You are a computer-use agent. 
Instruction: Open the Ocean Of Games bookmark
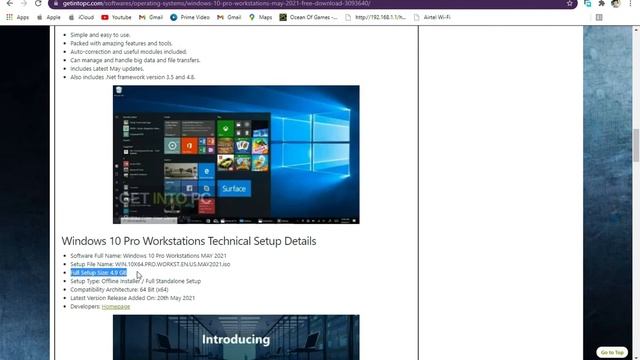click(x=309, y=17)
